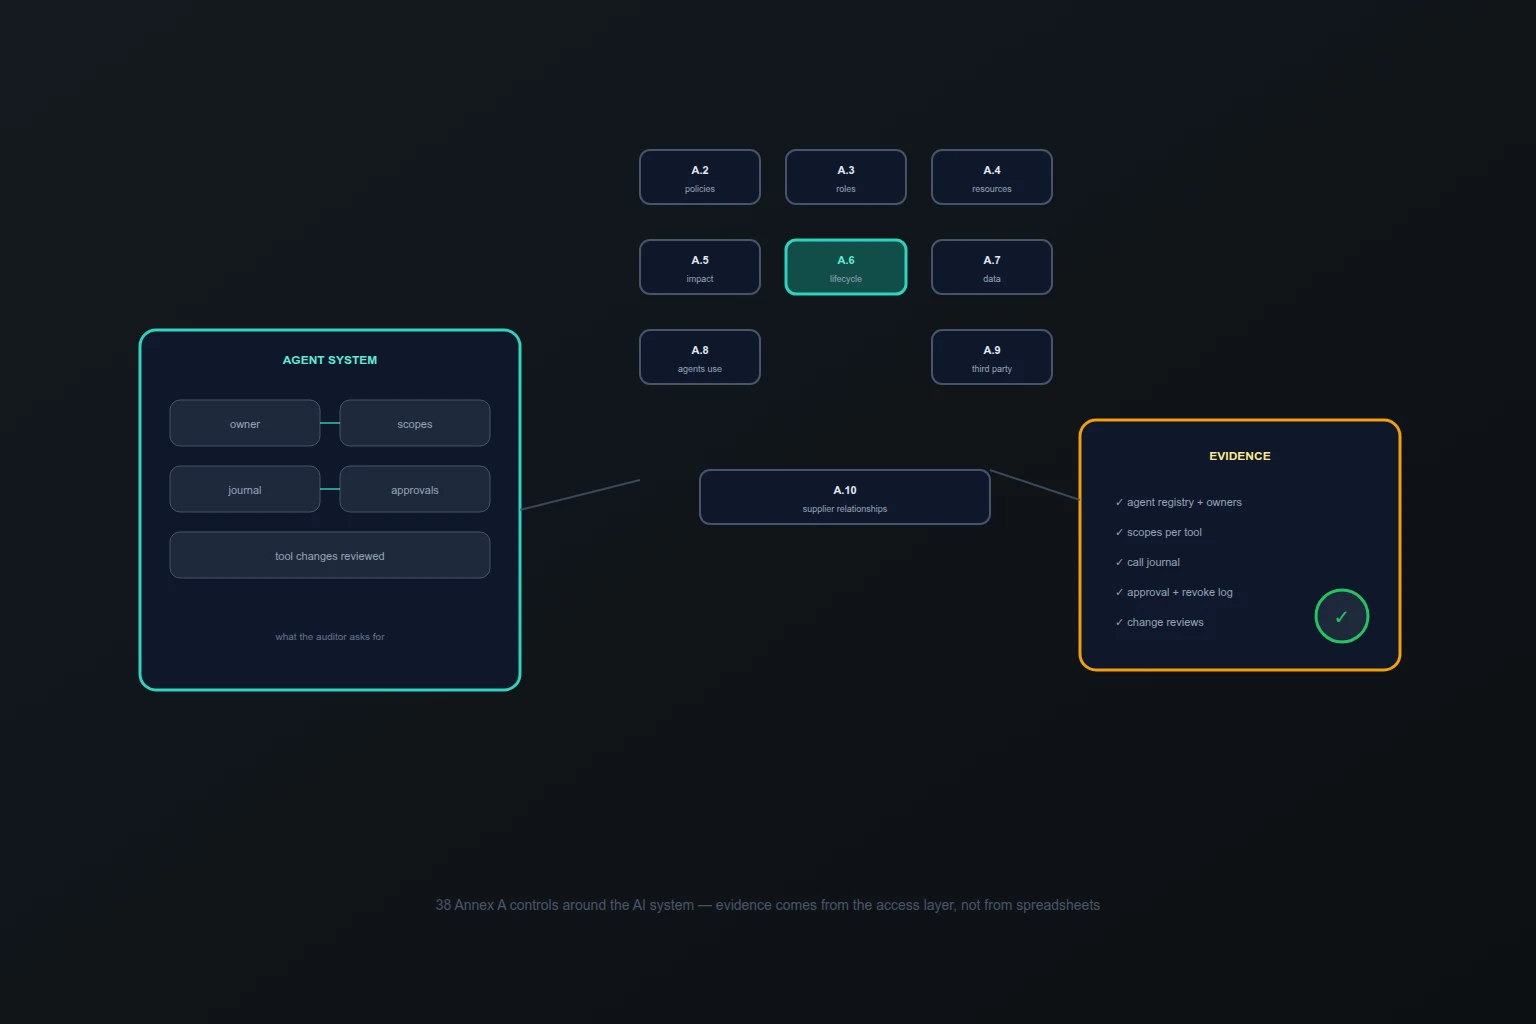Click the '38 Annex A controls' footer caption
Viewport: 1536px width, 1024px height.
point(768,905)
